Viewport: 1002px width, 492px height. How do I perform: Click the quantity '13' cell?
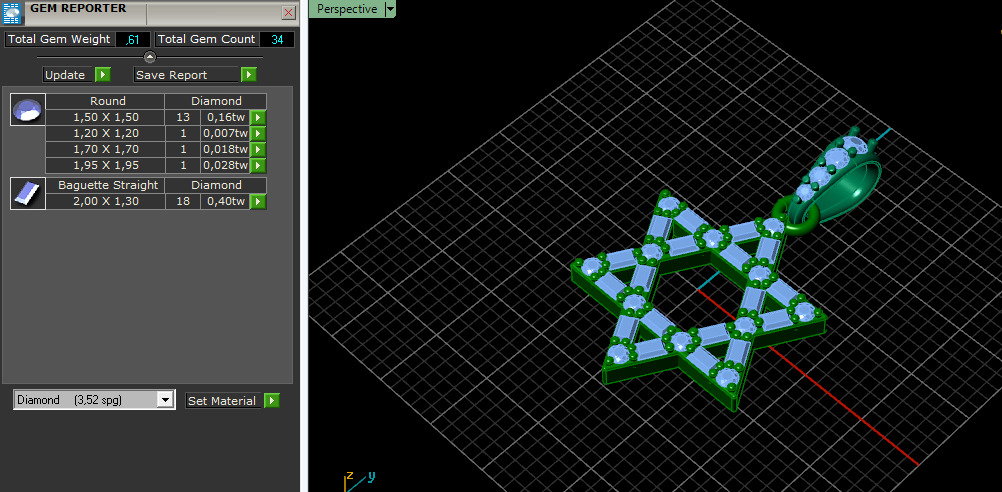click(x=183, y=118)
